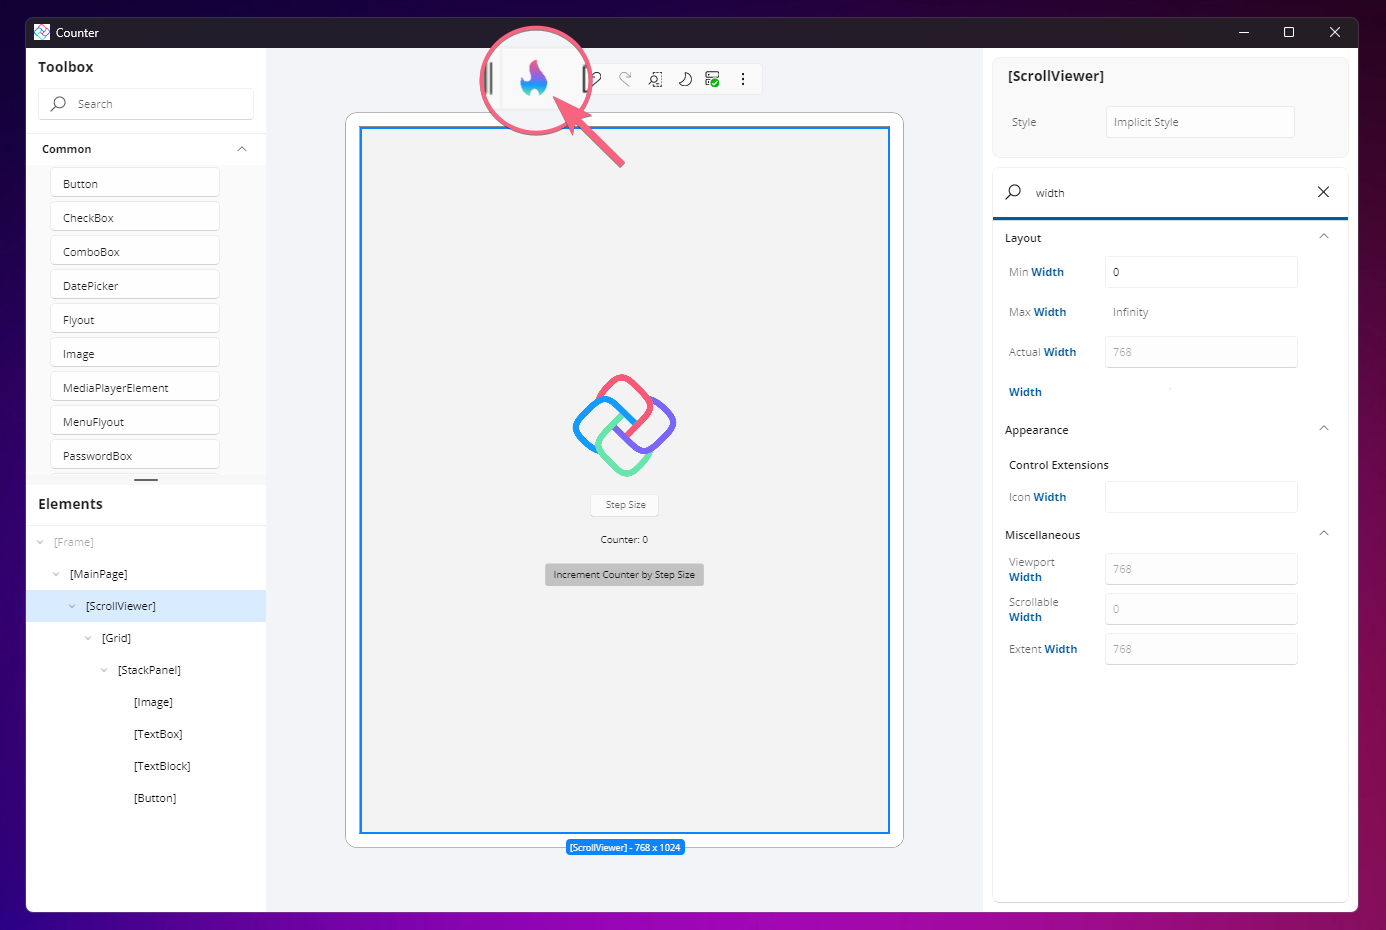Click the redo arrow in toolbar

click(x=625, y=79)
